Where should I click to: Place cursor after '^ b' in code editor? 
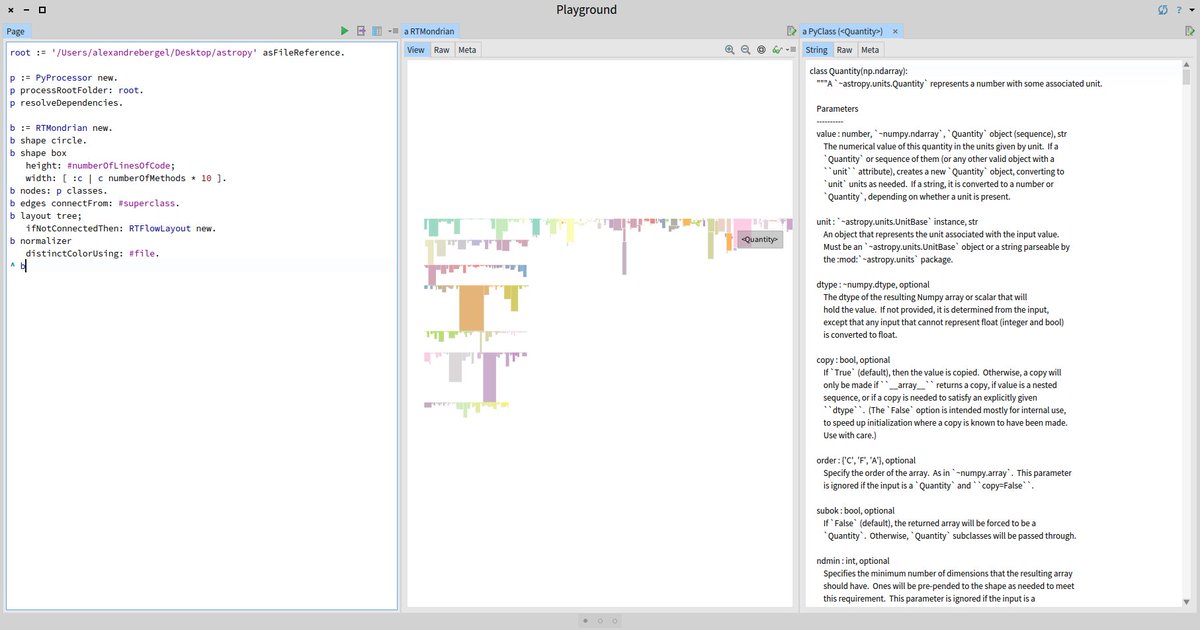point(26,267)
